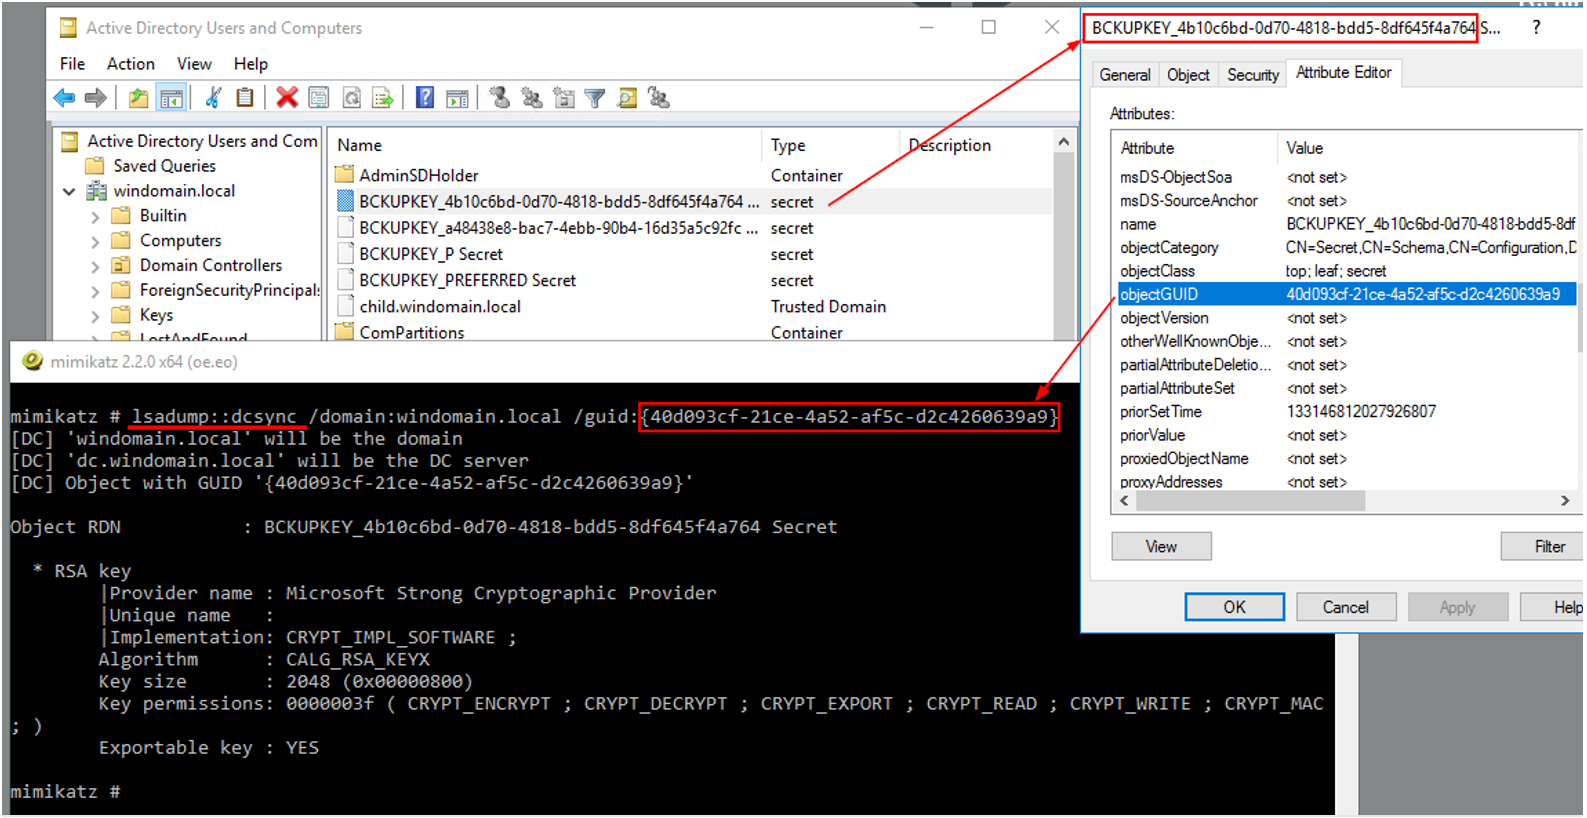
Task: Sort the list by the Type column header
Action: click(x=831, y=145)
